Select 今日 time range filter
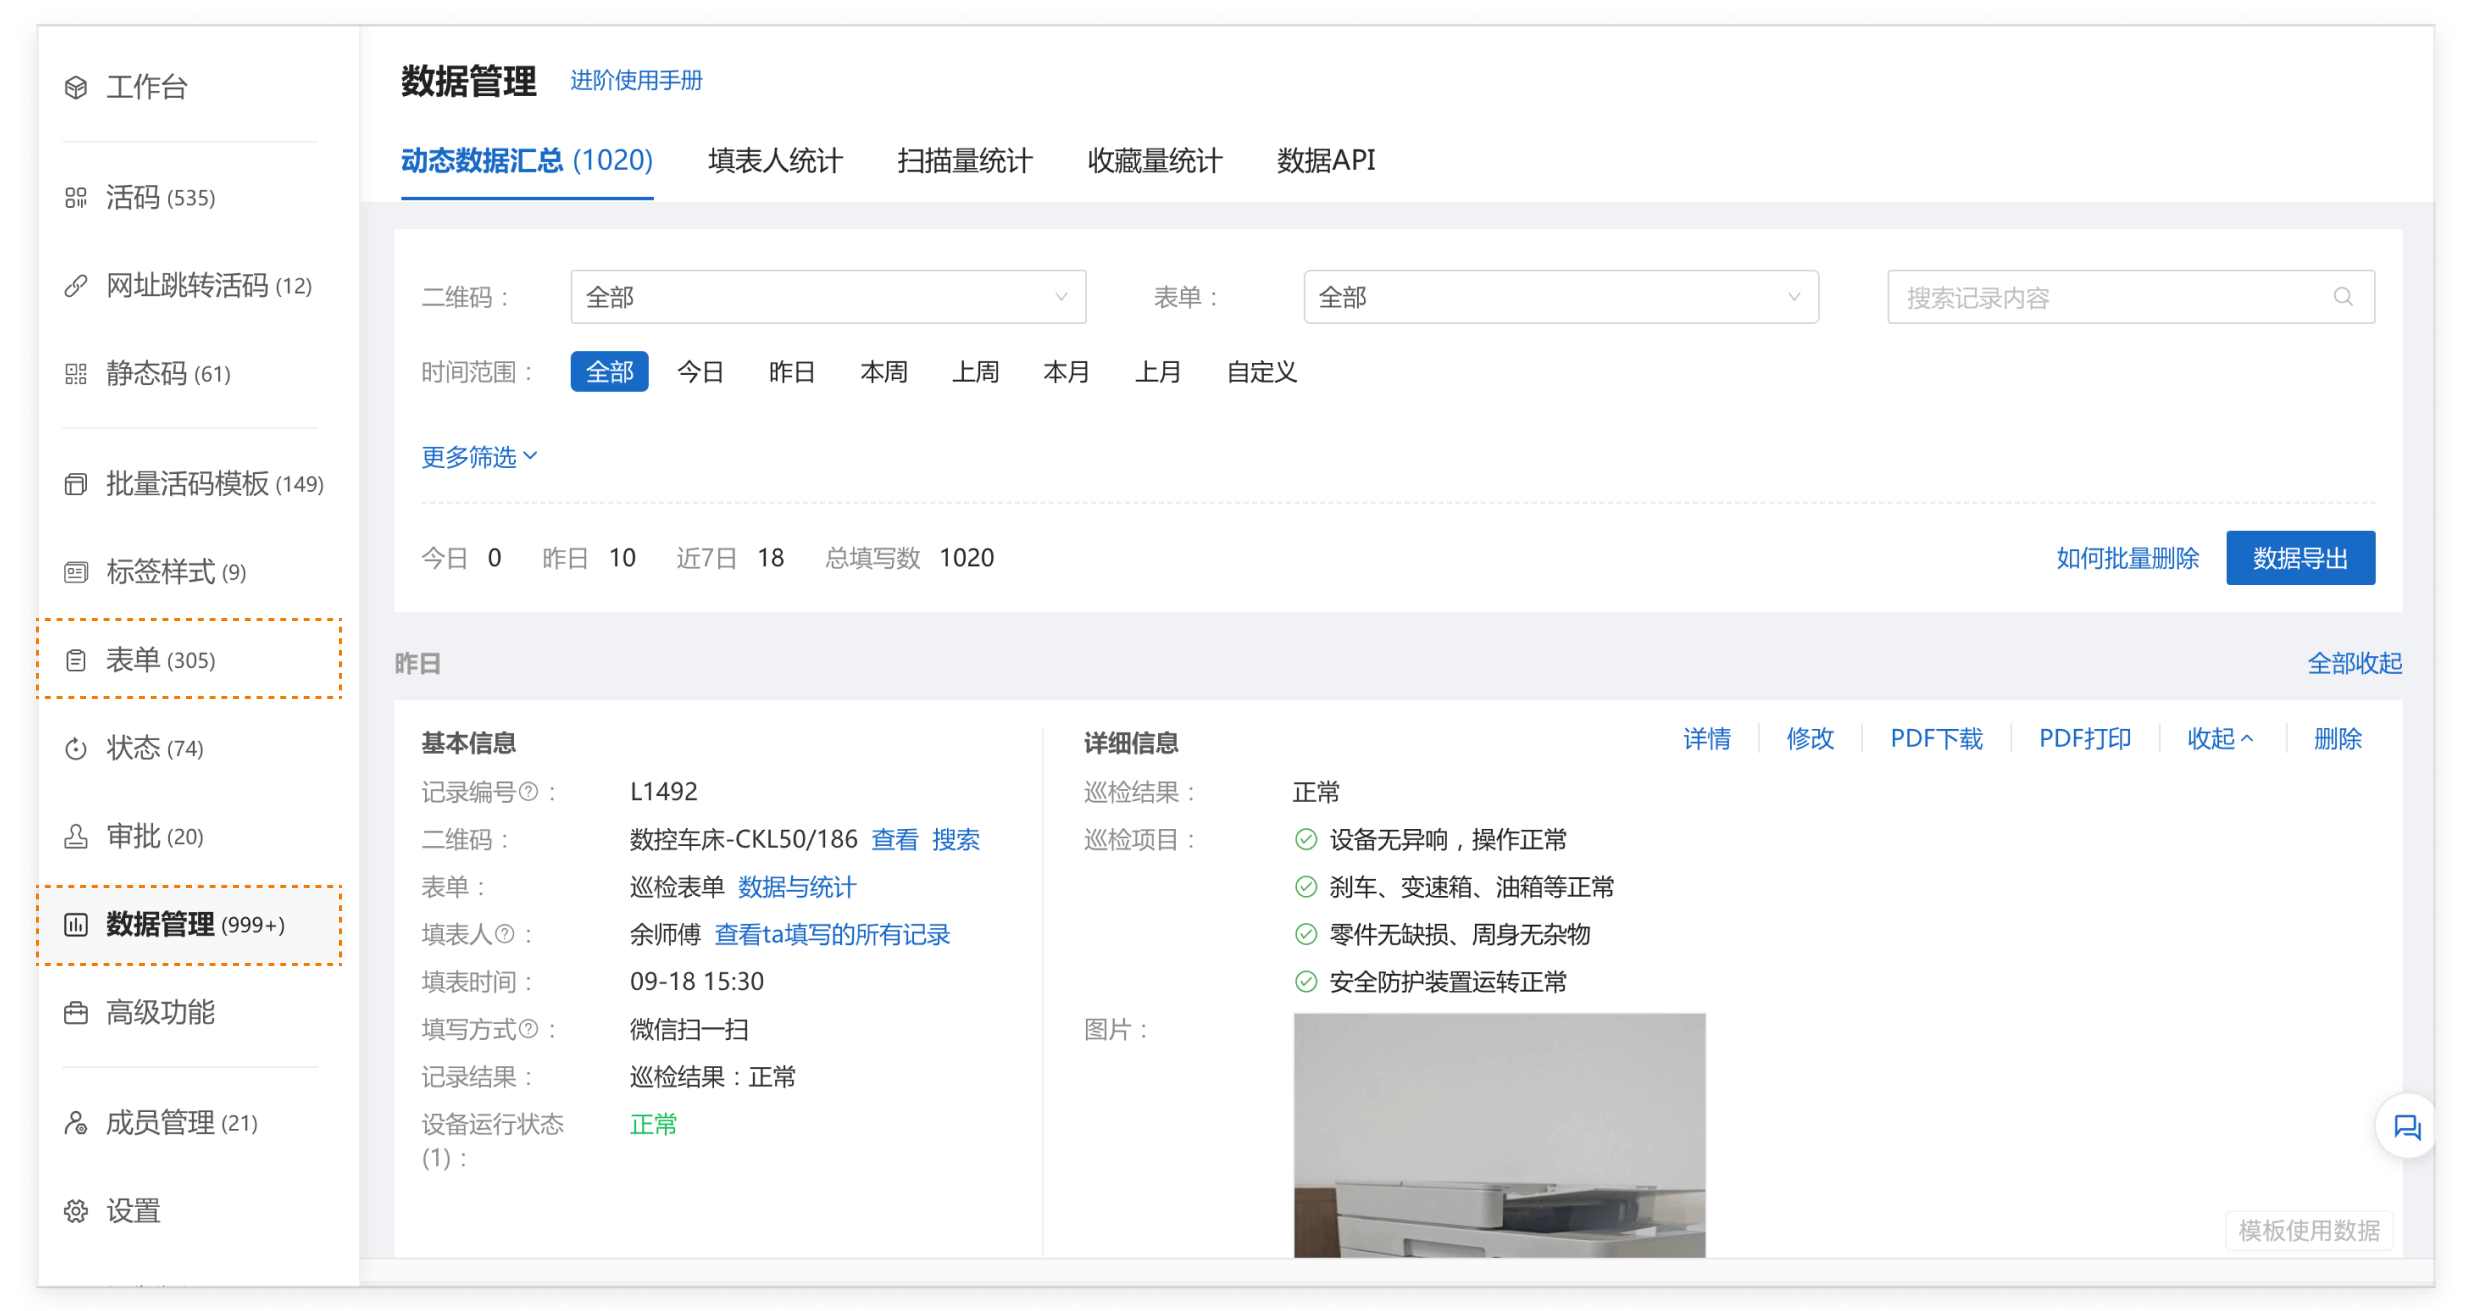 pyautogui.click(x=700, y=372)
